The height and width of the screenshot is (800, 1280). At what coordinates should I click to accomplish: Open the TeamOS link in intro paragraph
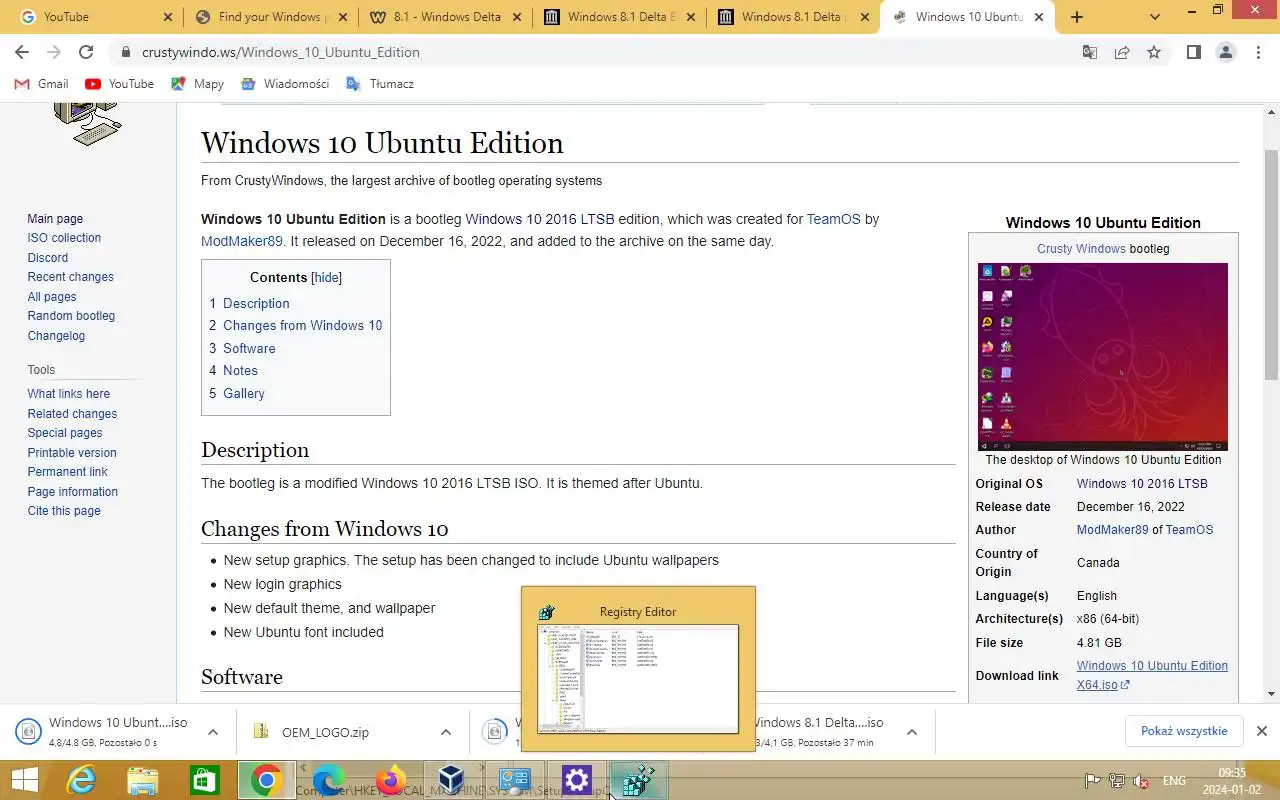point(833,219)
